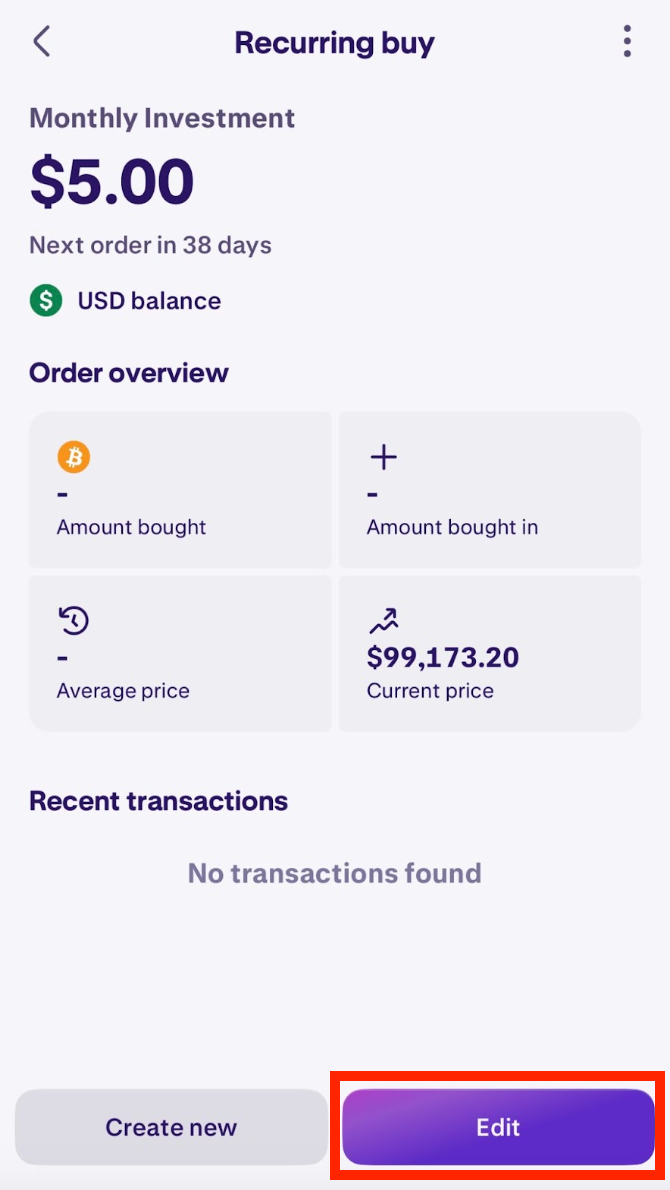Go back using the navigation arrow
670x1190 pixels.
42,42
